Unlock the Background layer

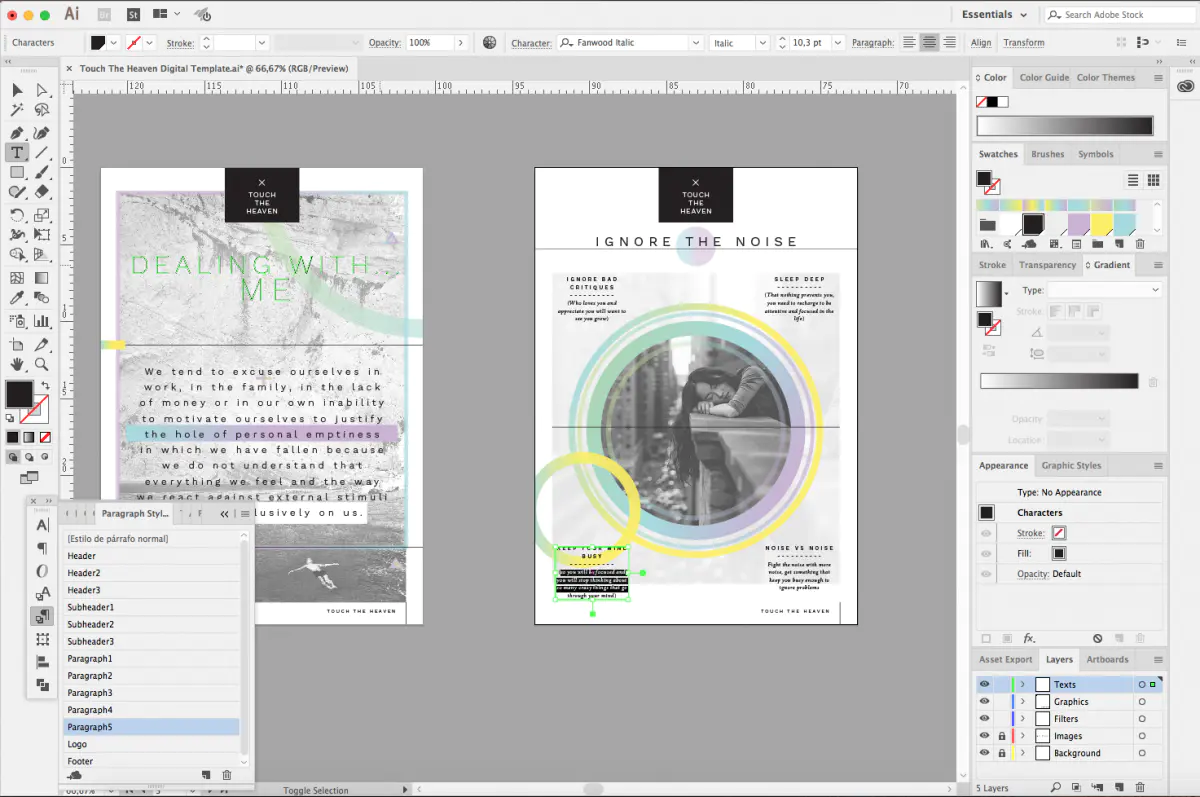tap(1001, 753)
